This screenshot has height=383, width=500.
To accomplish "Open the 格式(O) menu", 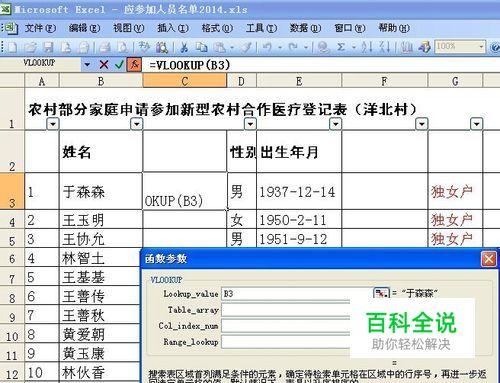I will pos(217,28).
